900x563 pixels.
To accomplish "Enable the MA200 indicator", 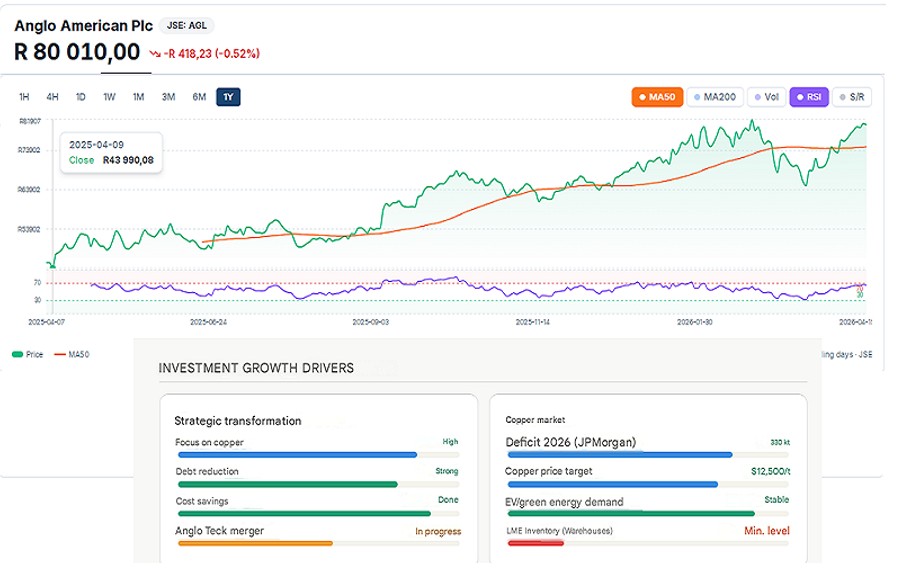I will [x=715, y=97].
